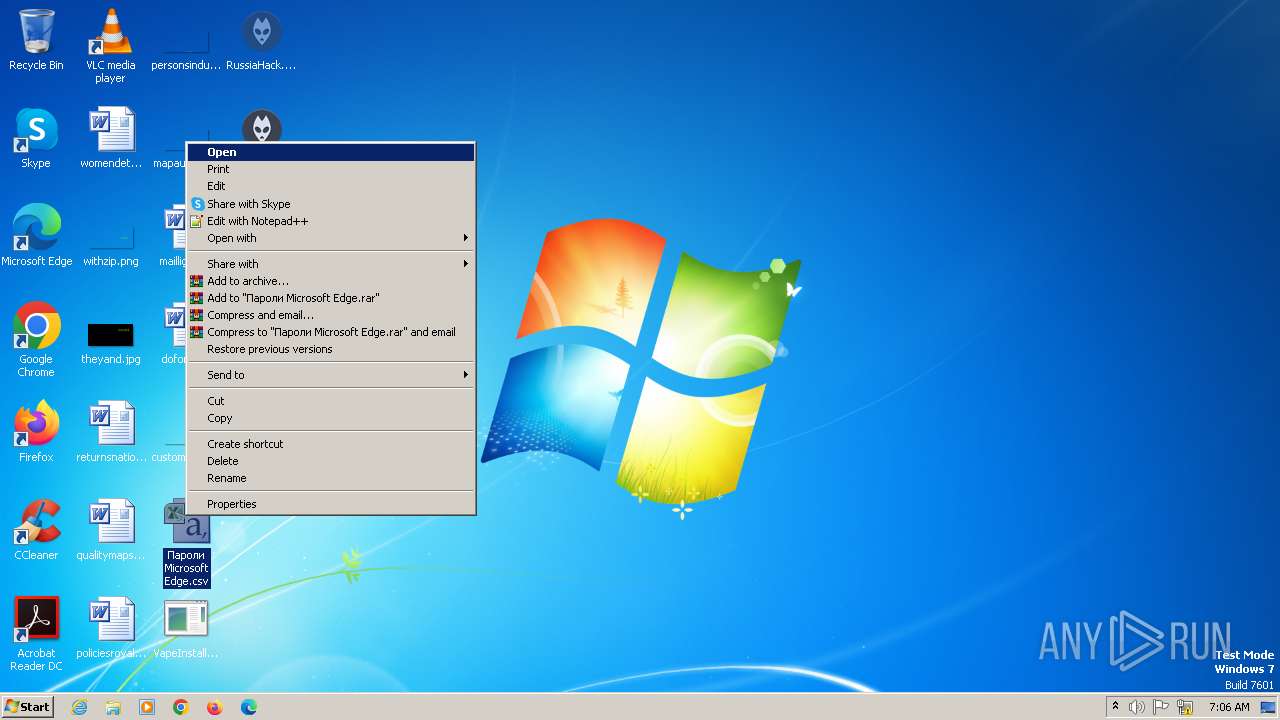
Task: Select the VapeInstall desktop icon
Action: click(x=186, y=628)
